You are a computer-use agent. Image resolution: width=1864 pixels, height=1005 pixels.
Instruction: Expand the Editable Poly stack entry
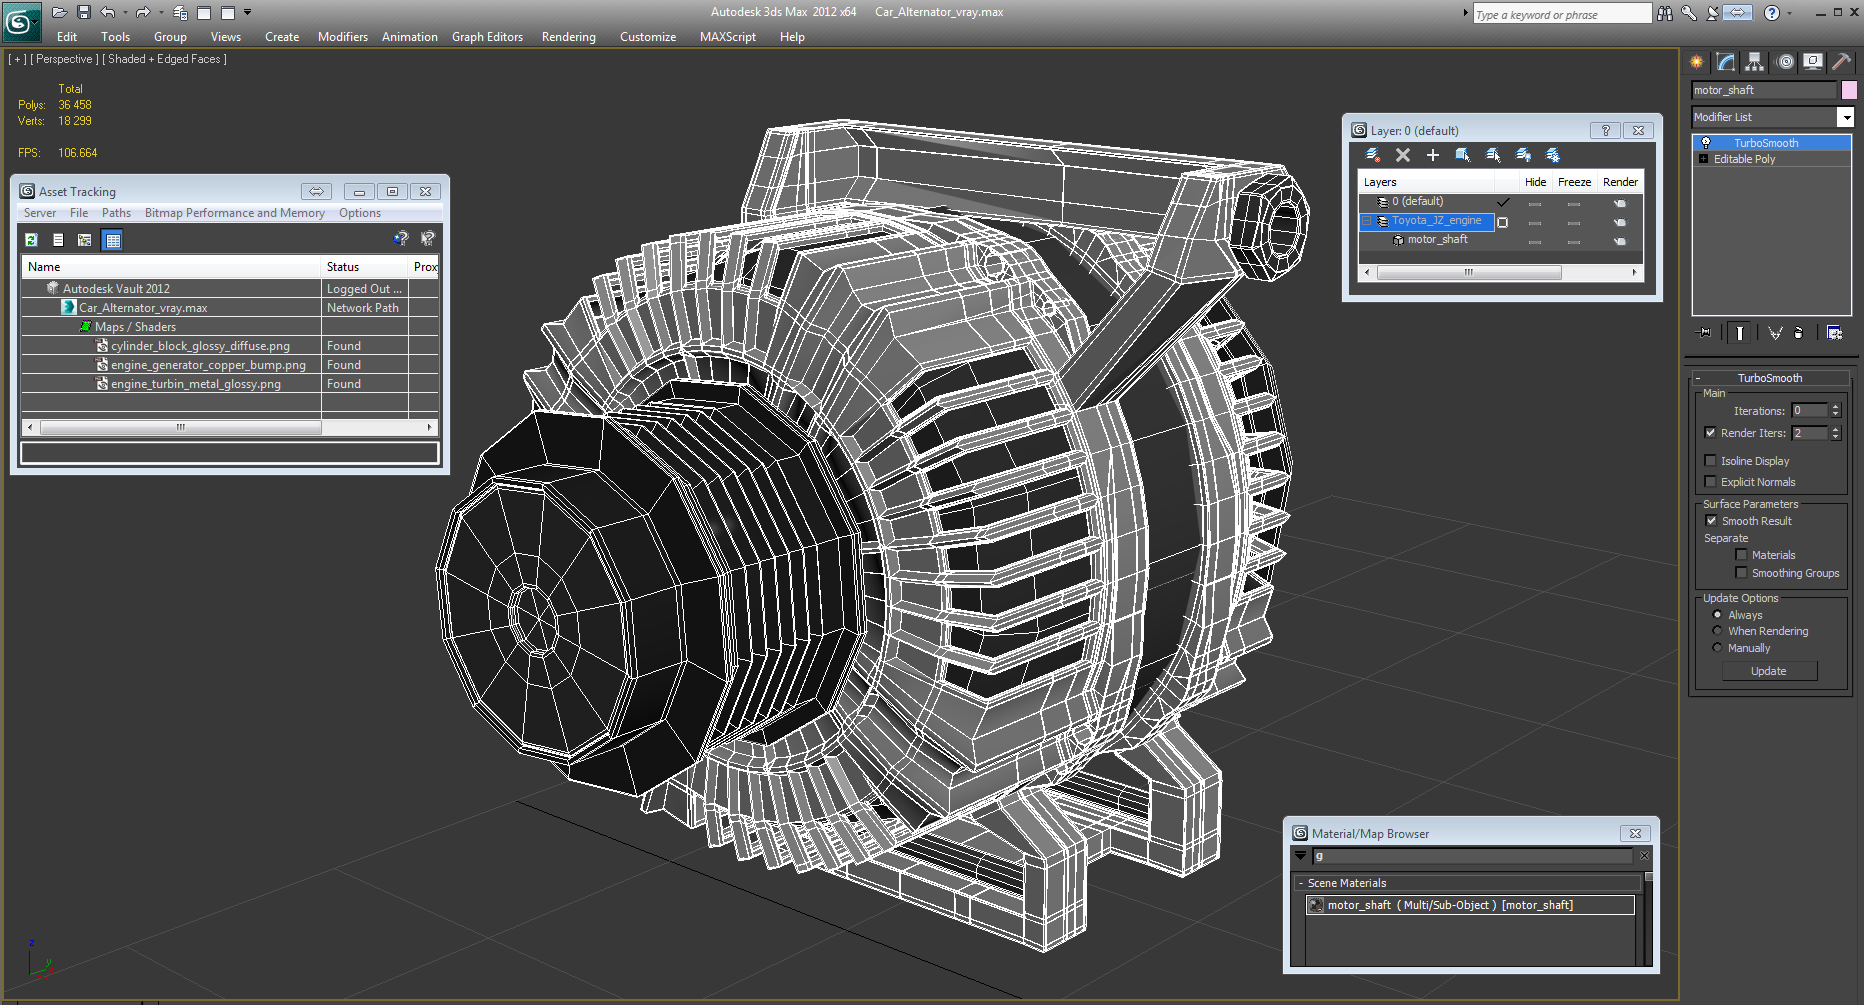click(x=1703, y=159)
